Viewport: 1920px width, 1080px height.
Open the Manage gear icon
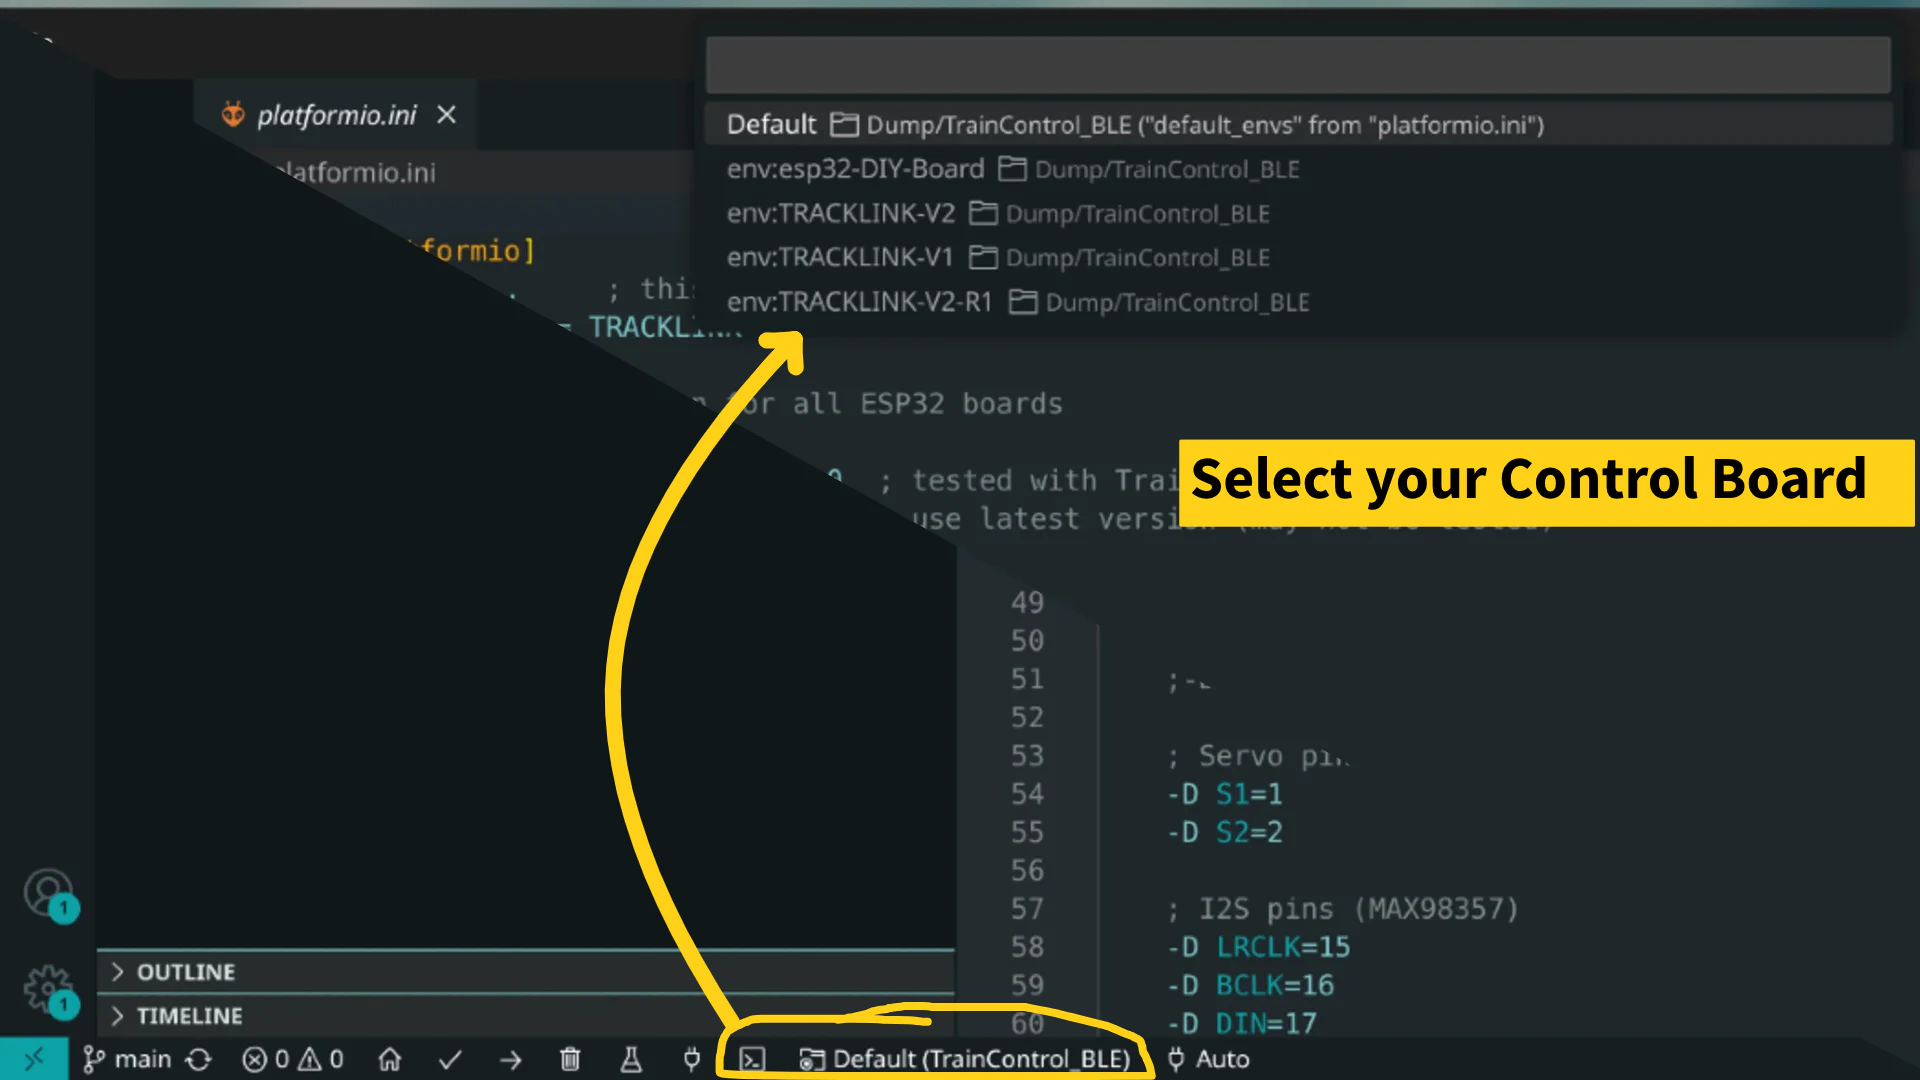click(48, 988)
